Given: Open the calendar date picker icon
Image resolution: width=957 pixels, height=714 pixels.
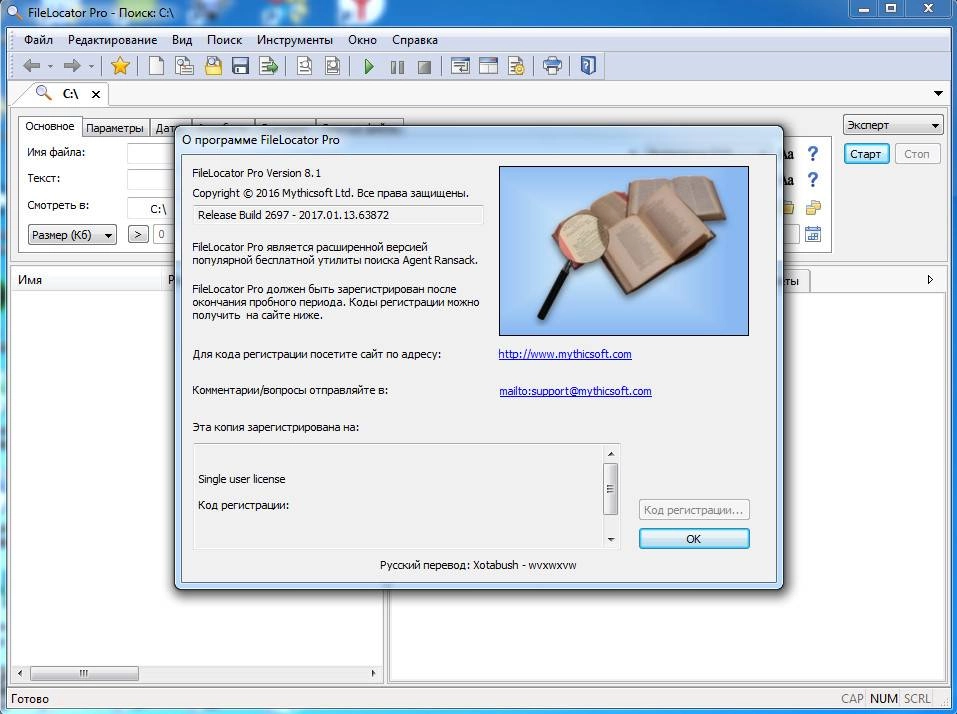Looking at the screenshot, I should point(813,234).
